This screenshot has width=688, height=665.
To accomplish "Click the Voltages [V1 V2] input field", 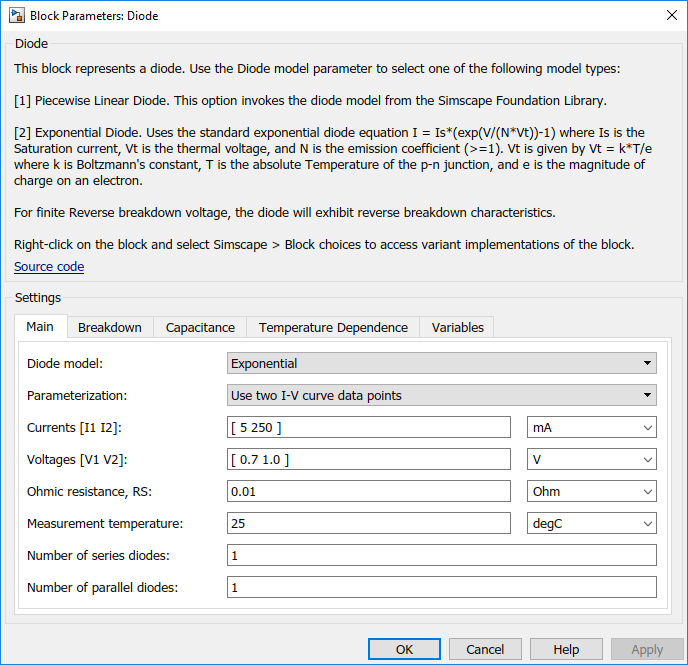I will tap(369, 459).
